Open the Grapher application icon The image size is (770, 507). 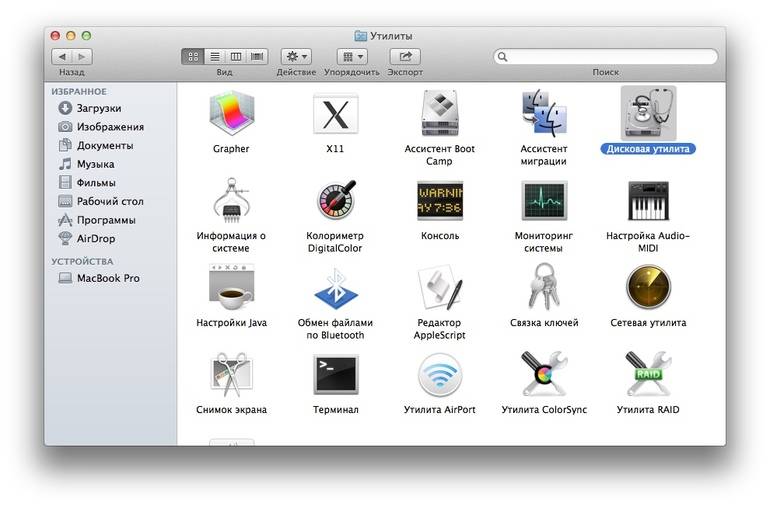231,115
